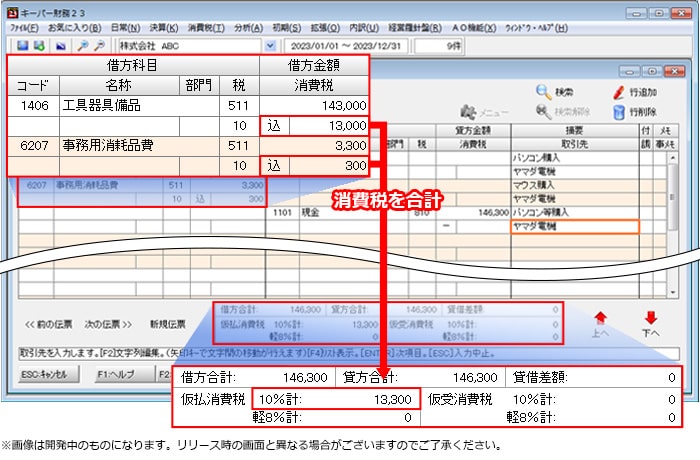Select the パソコン購入 summary cell

[575, 158]
